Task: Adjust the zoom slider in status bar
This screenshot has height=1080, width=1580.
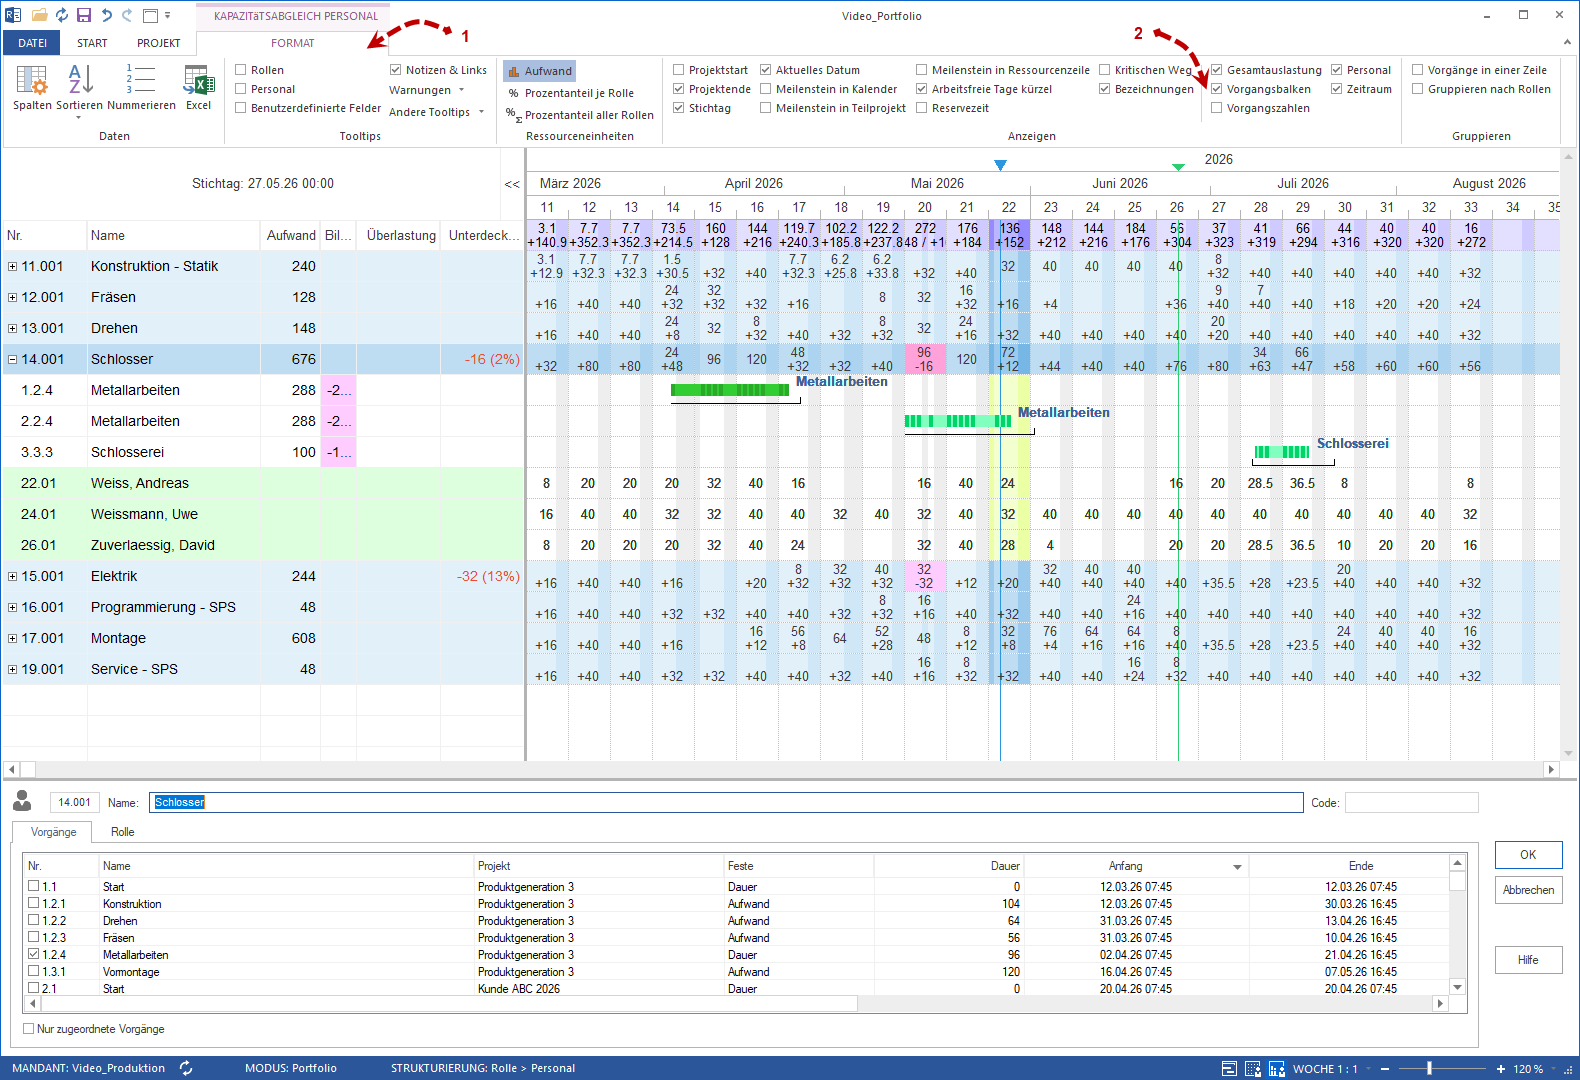Action: pyautogui.click(x=1430, y=1069)
